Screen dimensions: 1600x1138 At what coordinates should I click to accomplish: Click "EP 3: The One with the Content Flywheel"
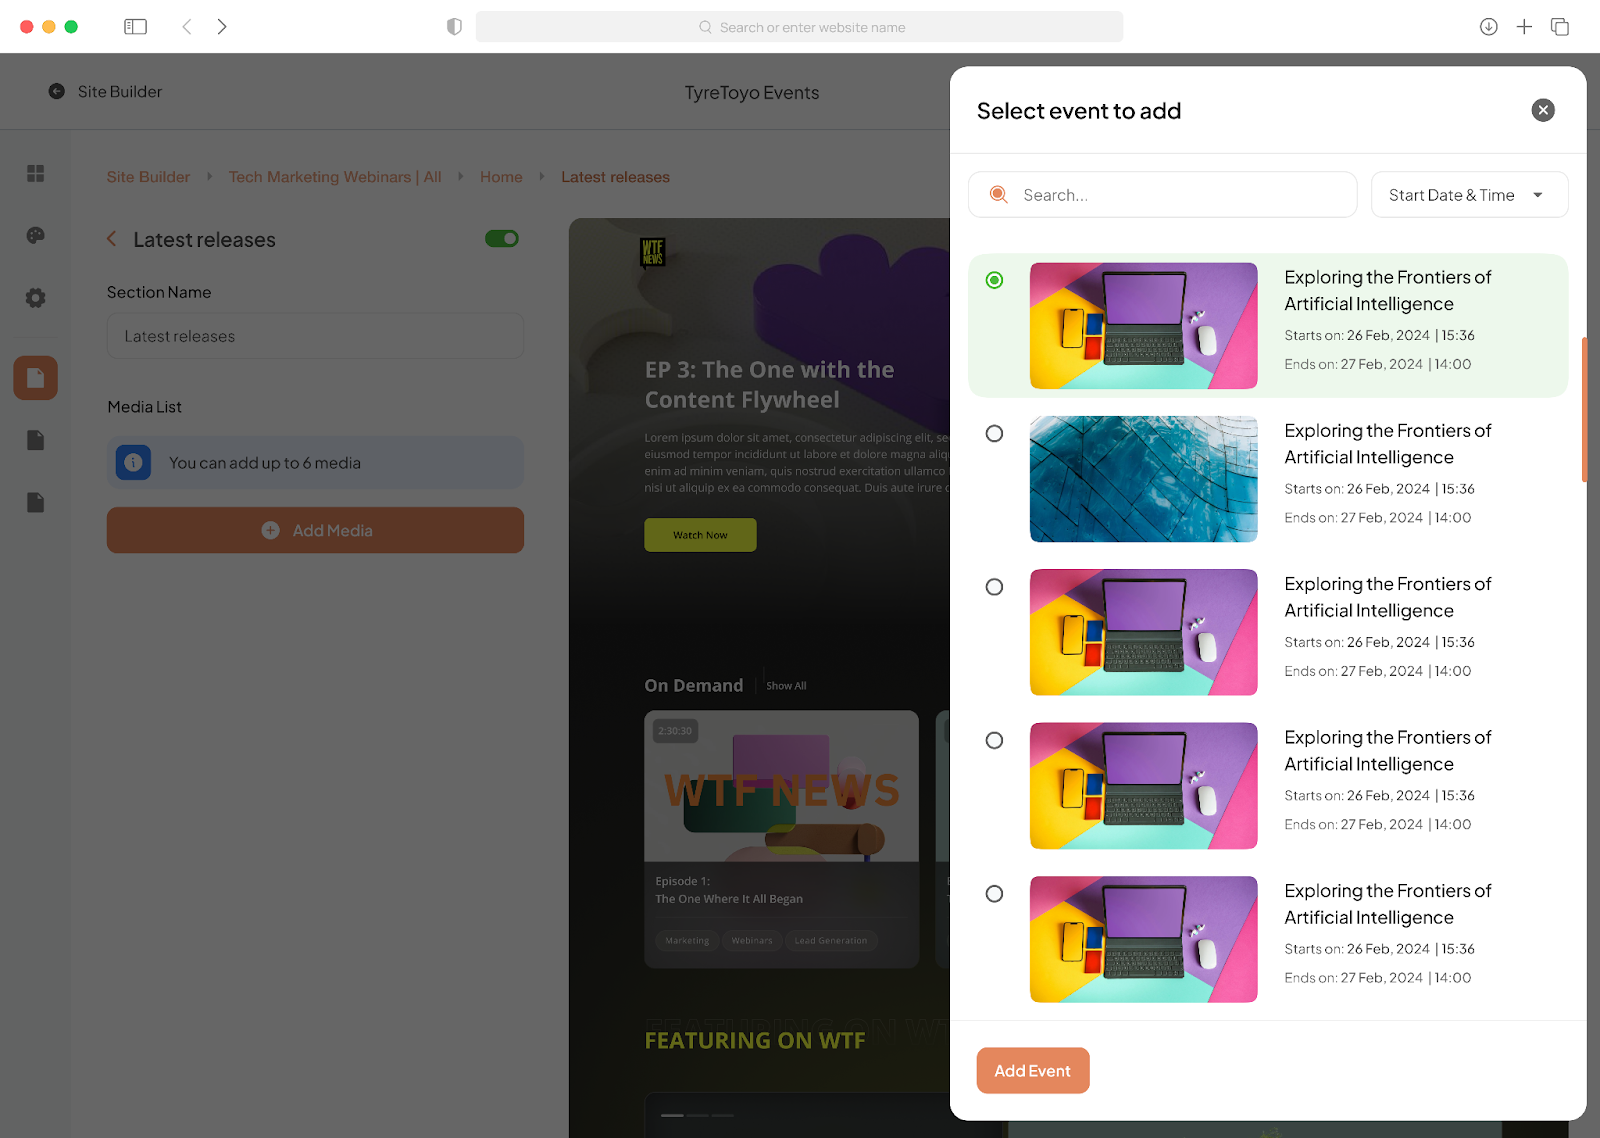tap(770, 385)
